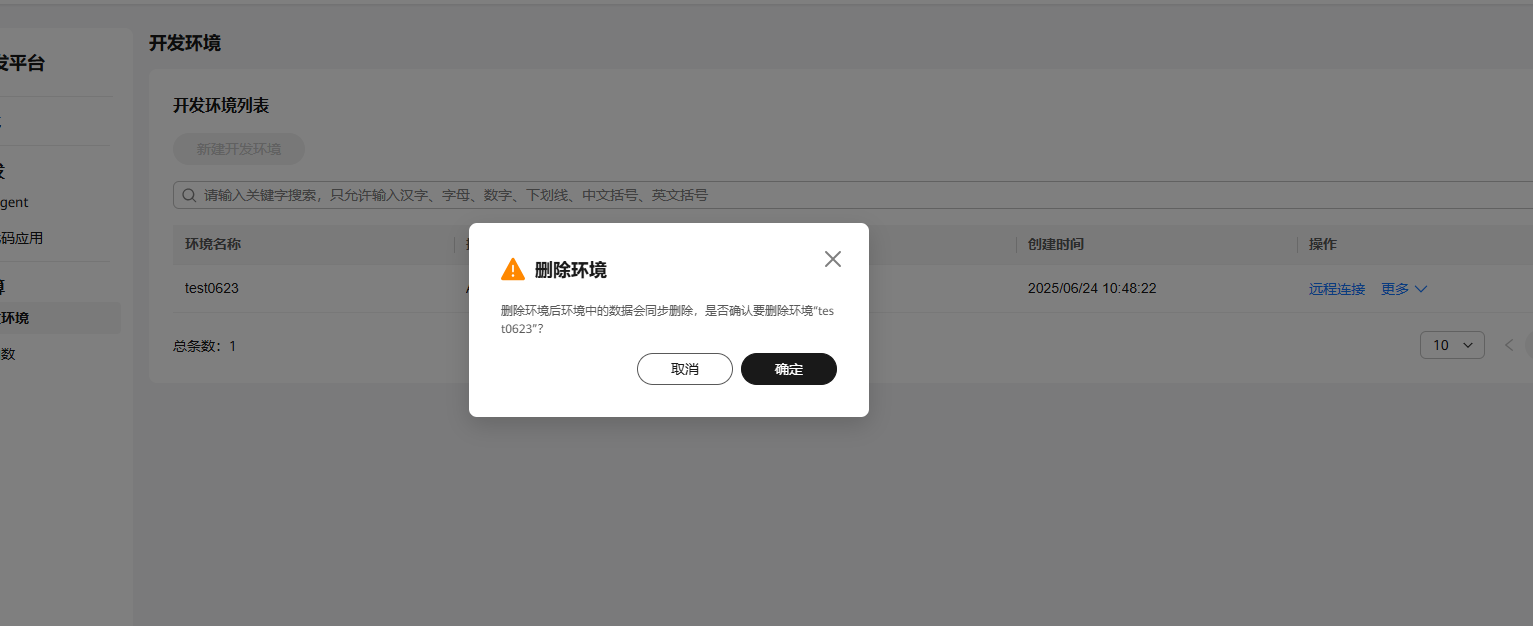Image resolution: width=1533 pixels, height=626 pixels.
Task: Focus the keyword search input field
Action: click(x=853, y=195)
